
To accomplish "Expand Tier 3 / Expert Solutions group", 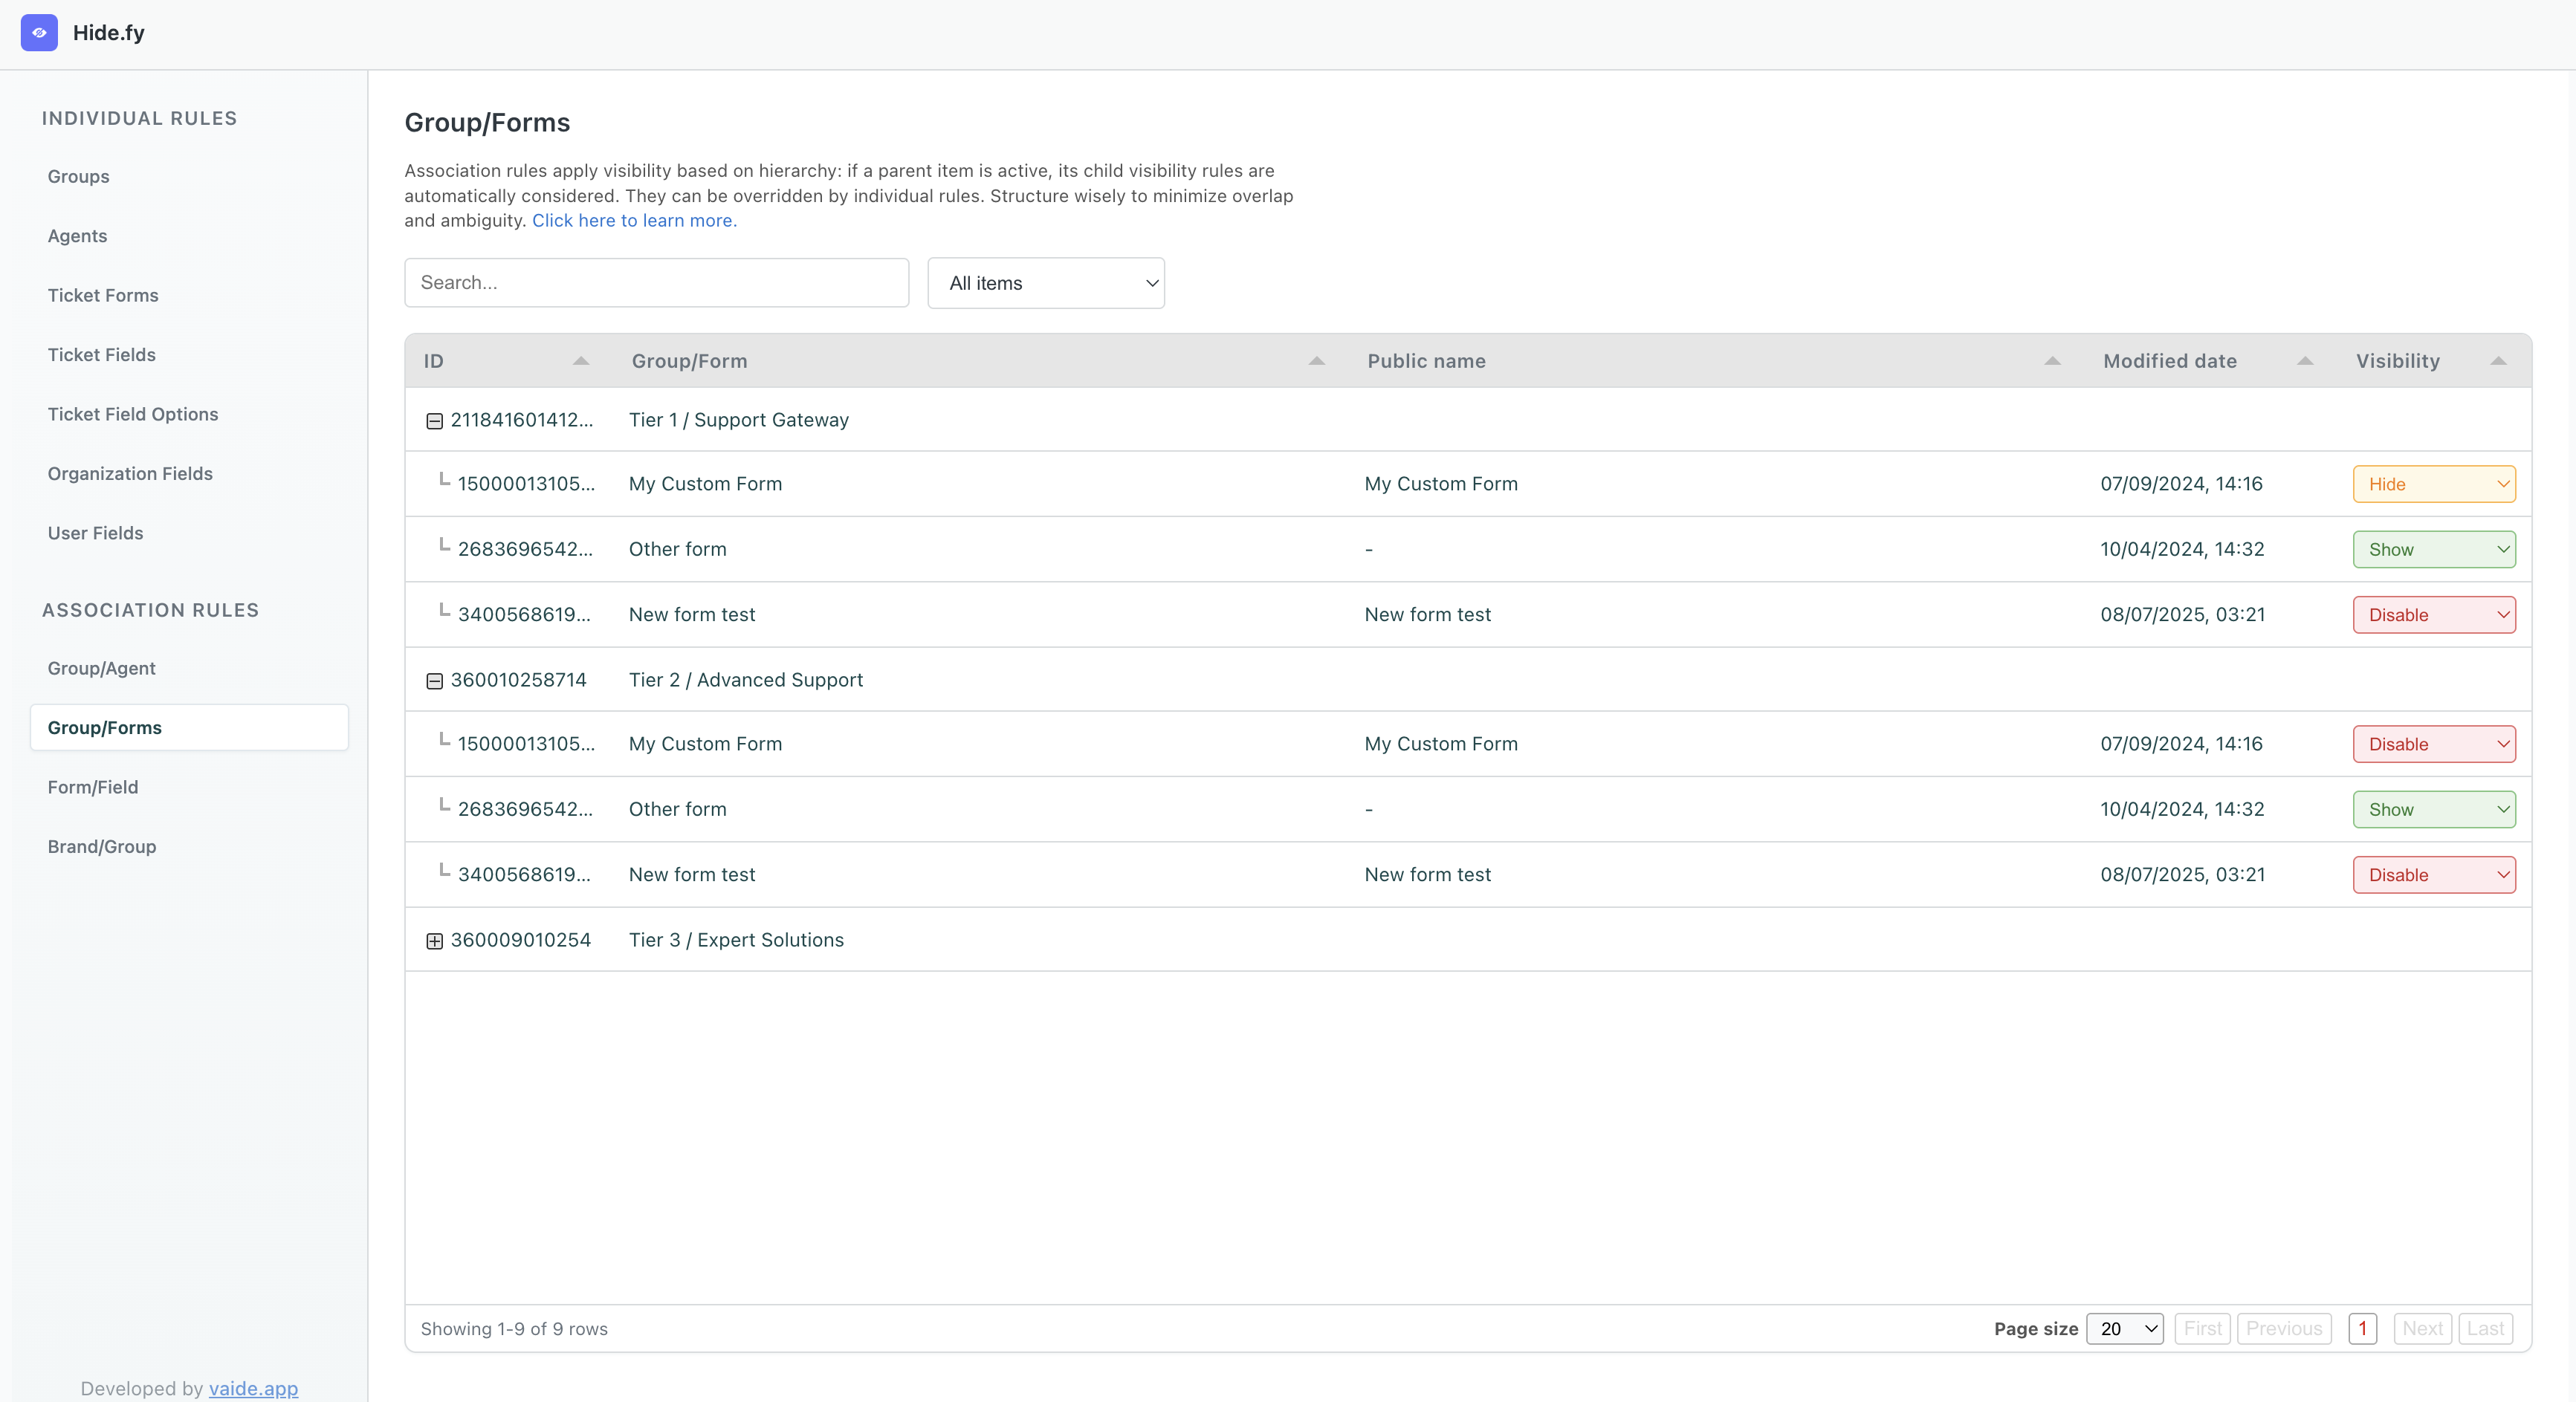I will click(434, 941).
